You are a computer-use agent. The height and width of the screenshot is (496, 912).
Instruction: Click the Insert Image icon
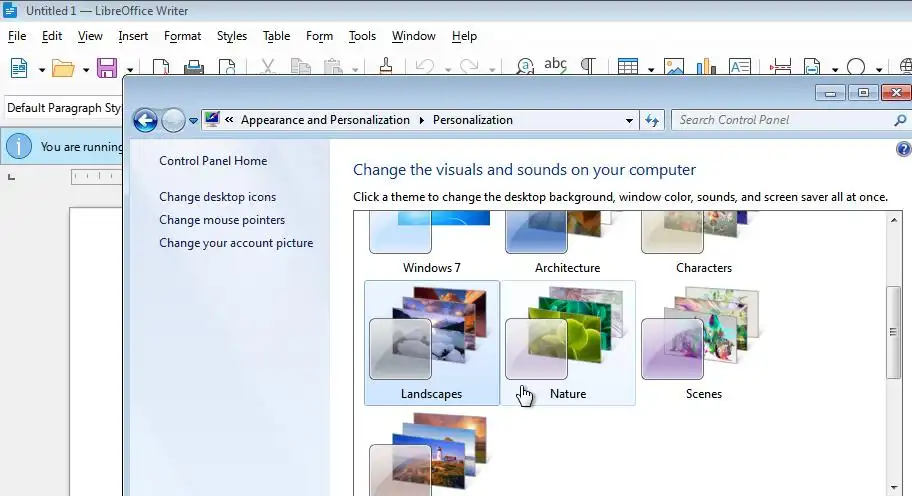point(674,67)
